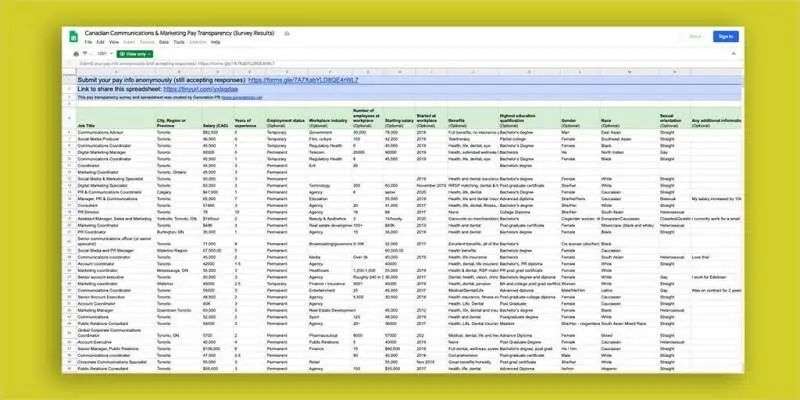Click the filter icon in toolbar
The height and width of the screenshot is (400, 800).
pyautogui.click(x=85, y=54)
